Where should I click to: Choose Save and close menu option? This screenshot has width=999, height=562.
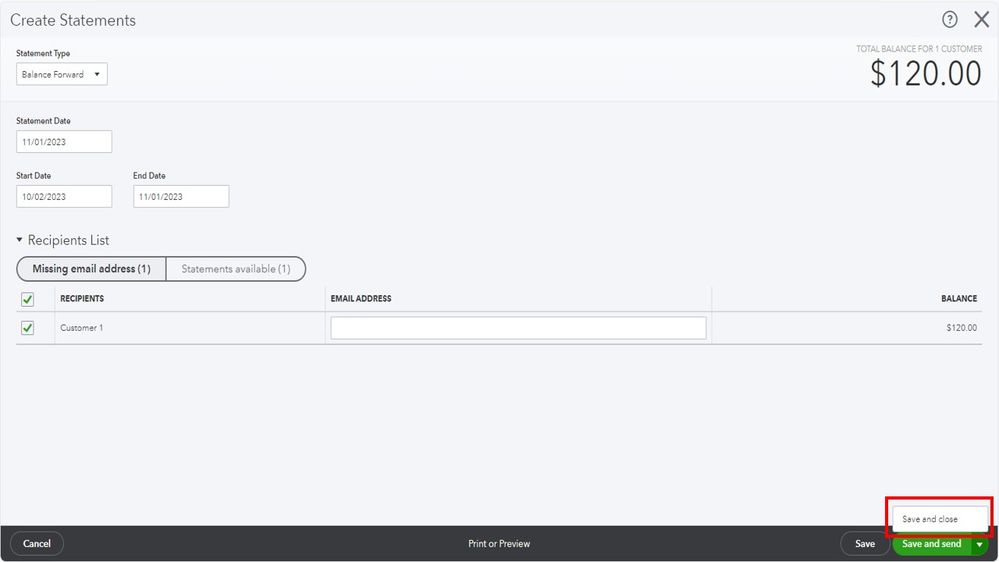coord(940,519)
